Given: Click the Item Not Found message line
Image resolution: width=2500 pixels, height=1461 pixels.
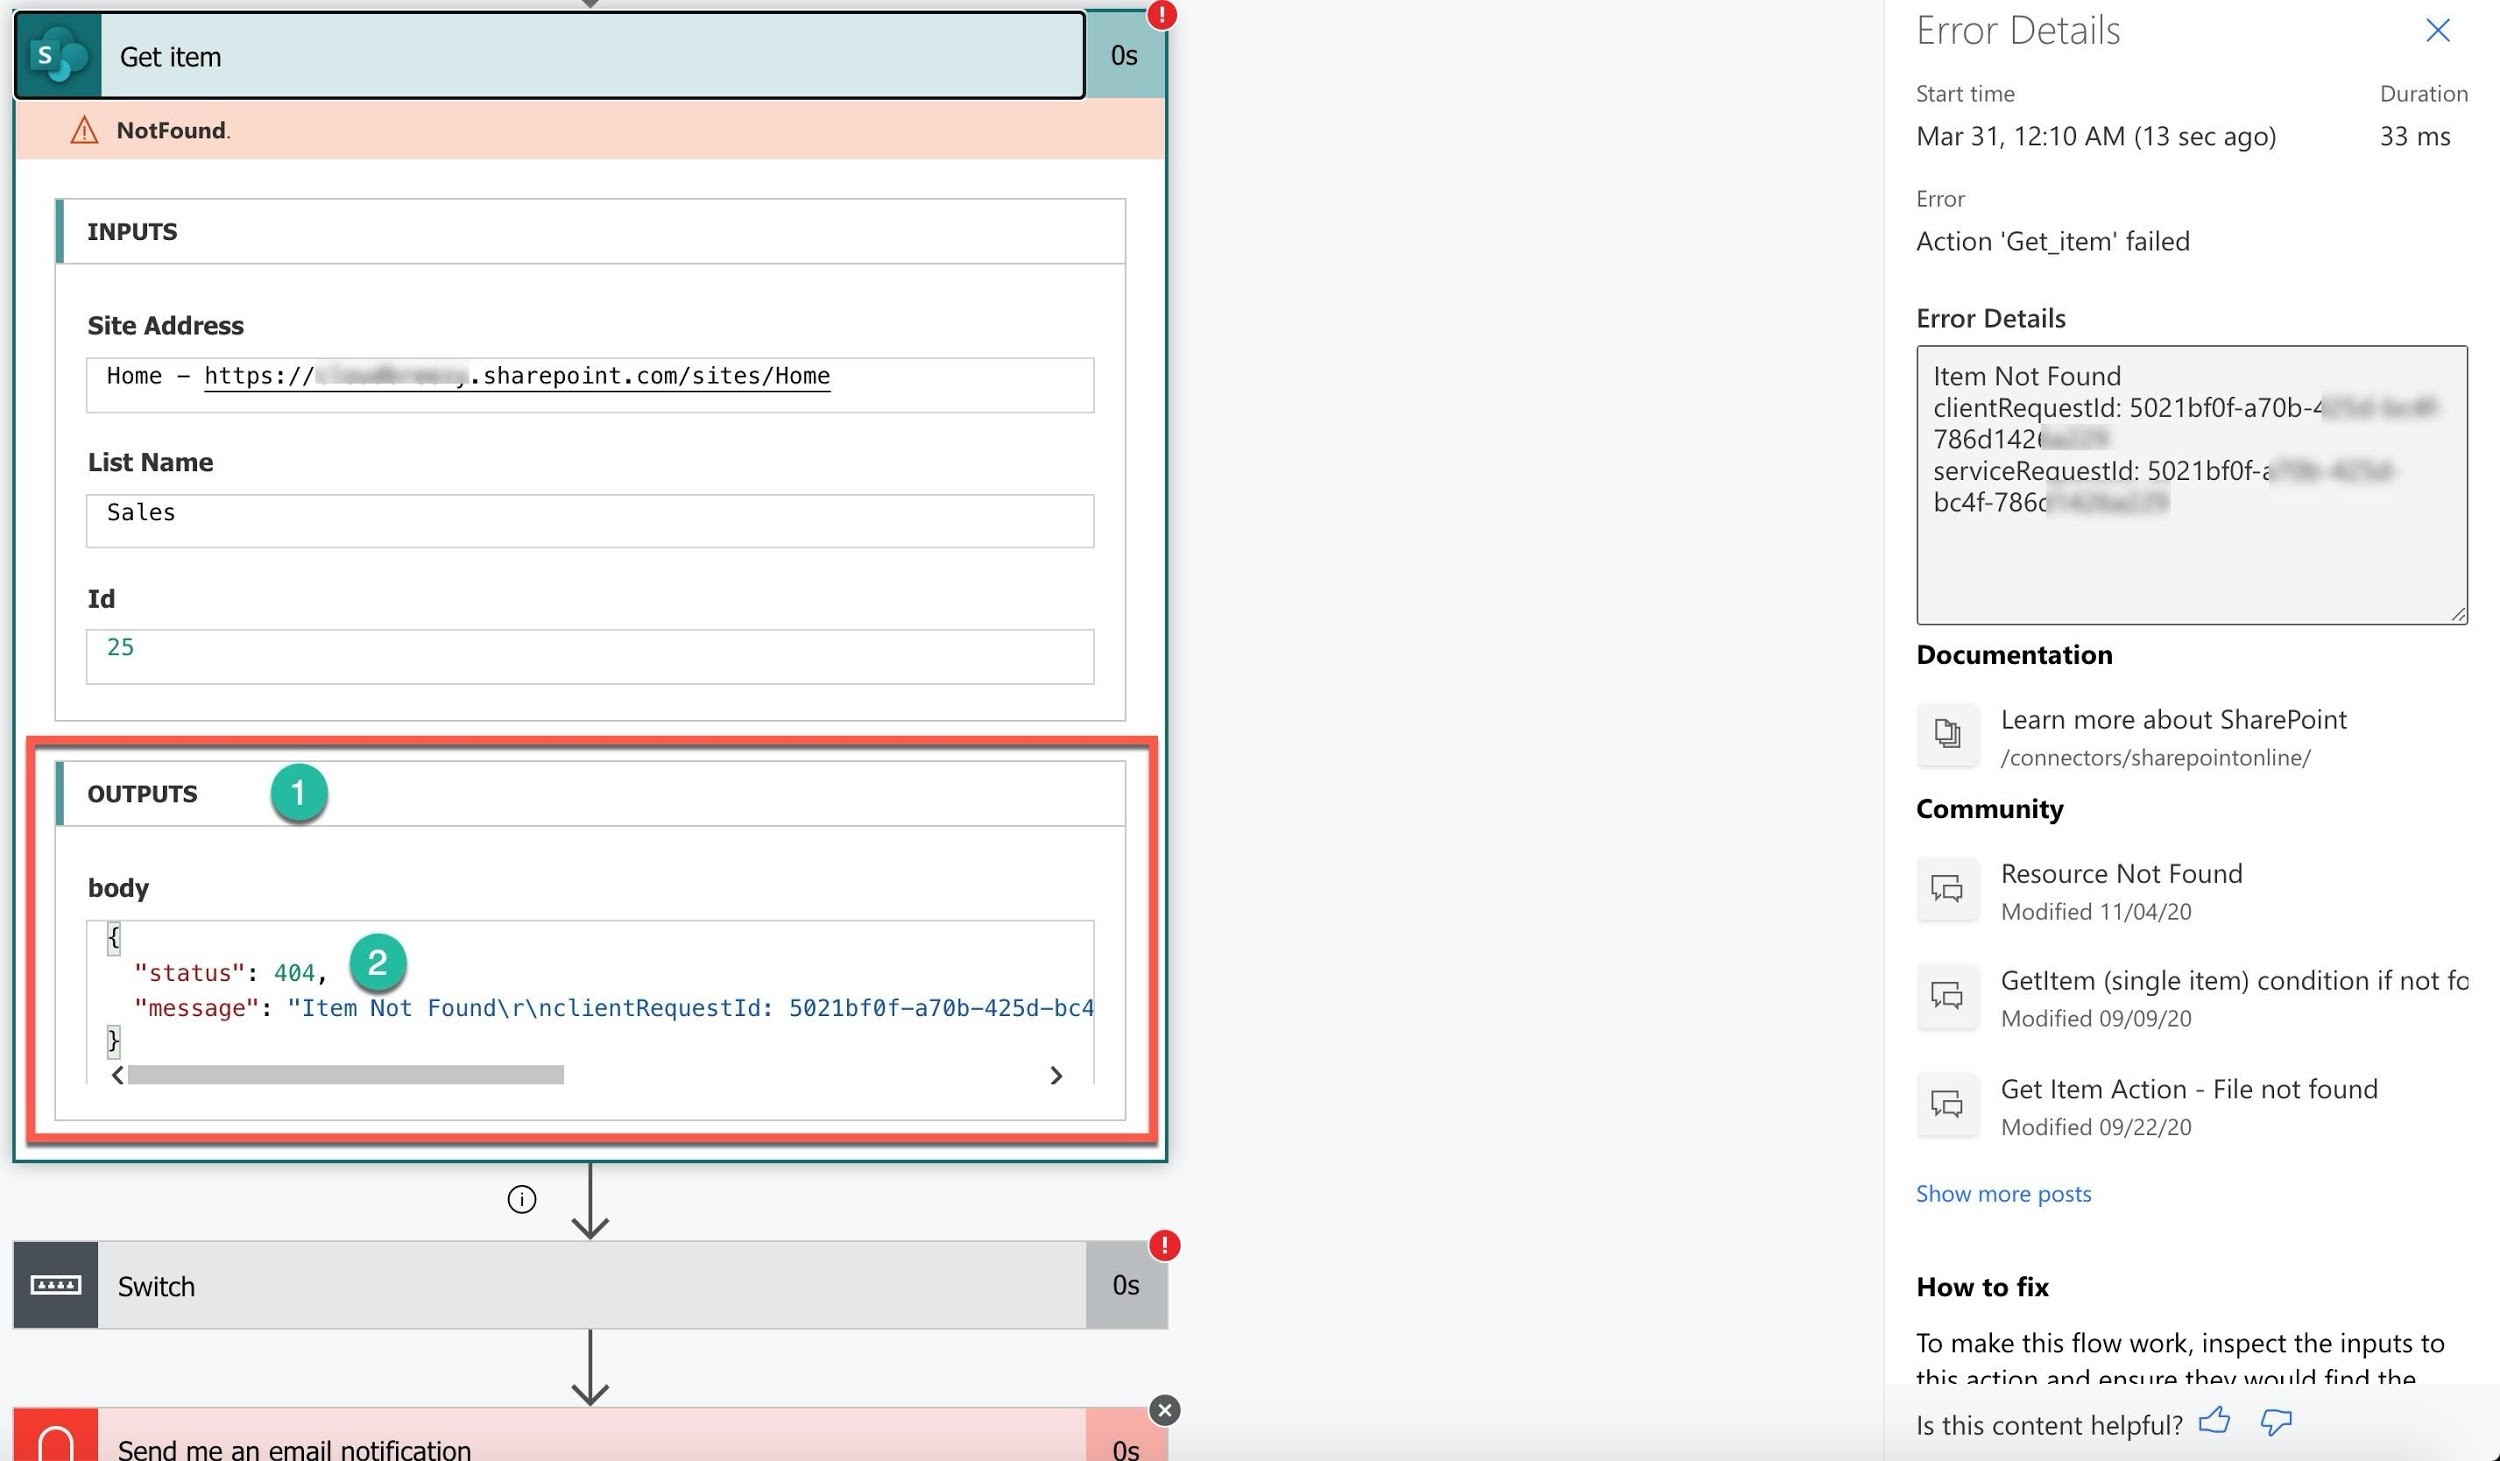Looking at the screenshot, I should [x=613, y=1008].
